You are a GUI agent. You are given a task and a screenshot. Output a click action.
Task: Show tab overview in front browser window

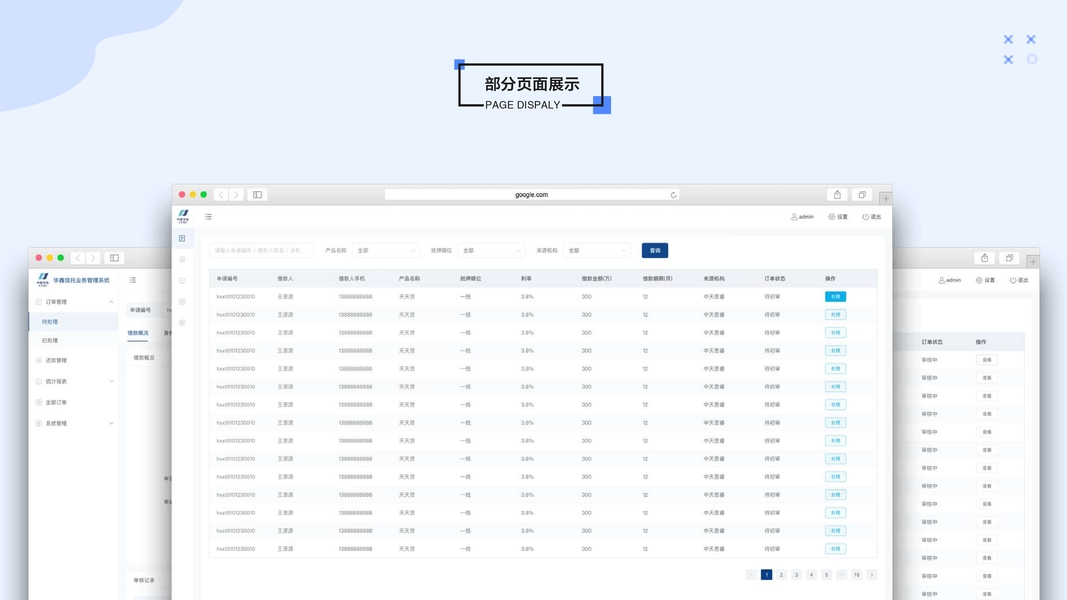(x=862, y=195)
